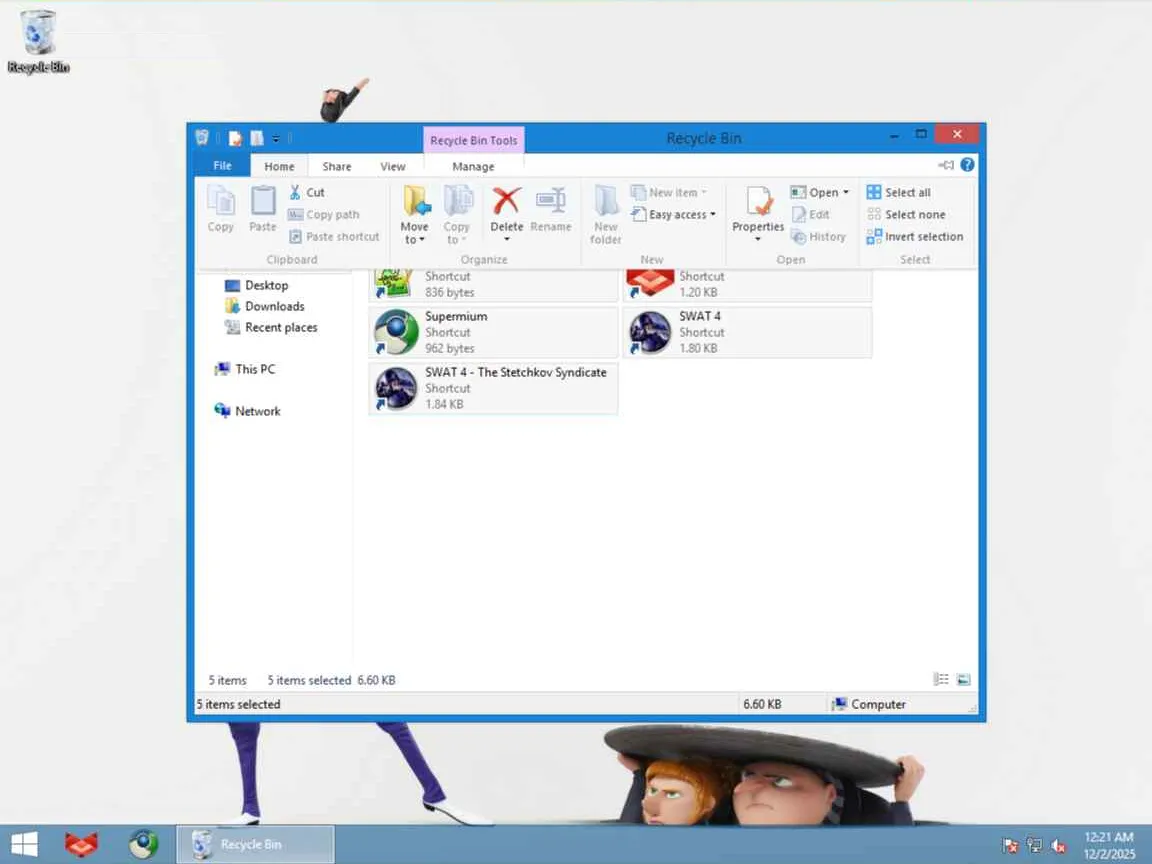Select the 1.20 KB shortcut item

pyautogui.click(x=747, y=285)
